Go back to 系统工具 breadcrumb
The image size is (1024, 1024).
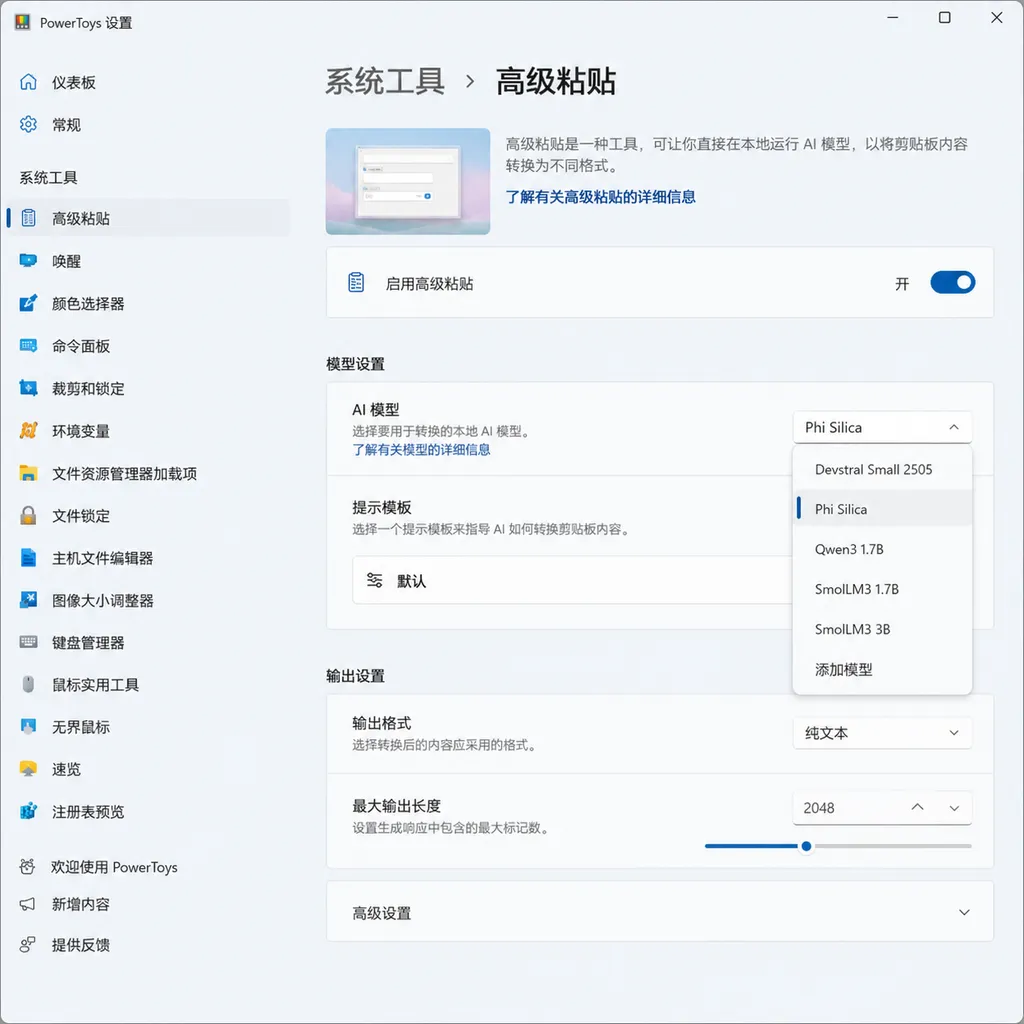(x=385, y=82)
